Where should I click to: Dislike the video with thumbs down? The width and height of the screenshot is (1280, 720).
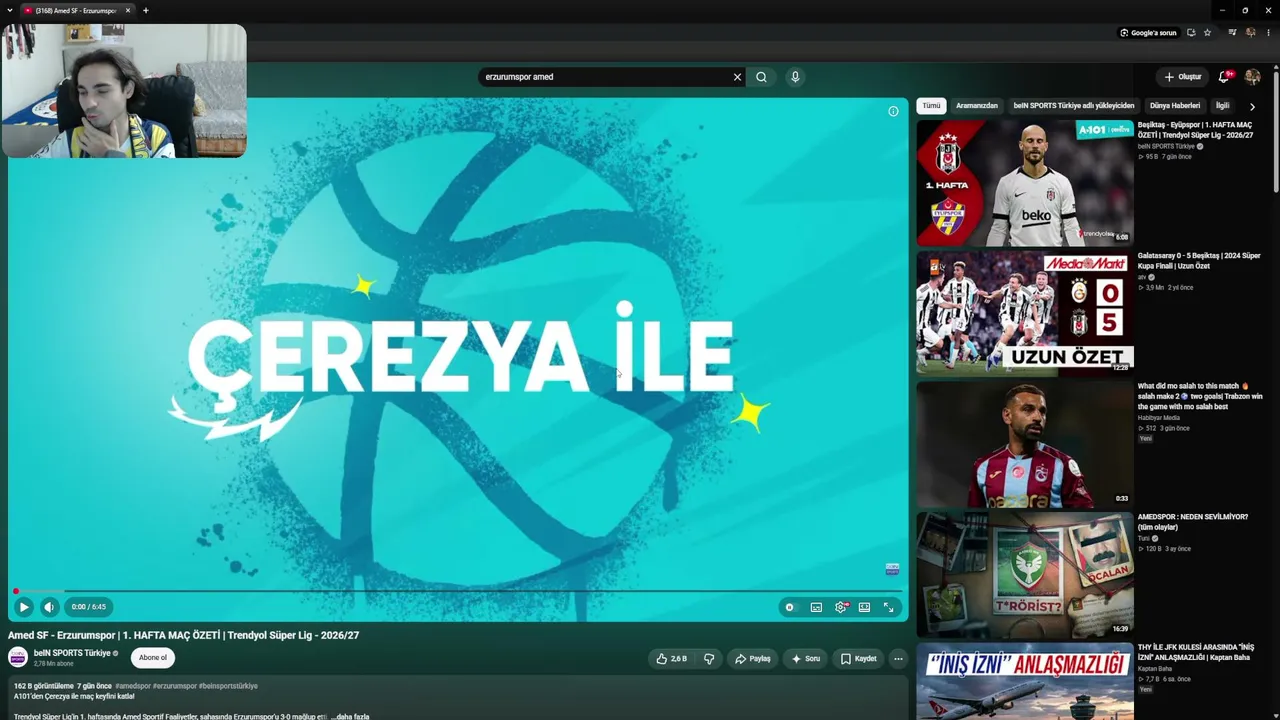[x=709, y=659]
